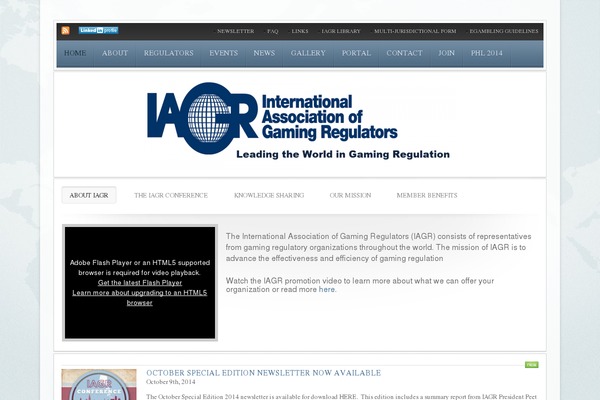Switch to the Our Mission tab

350,195
